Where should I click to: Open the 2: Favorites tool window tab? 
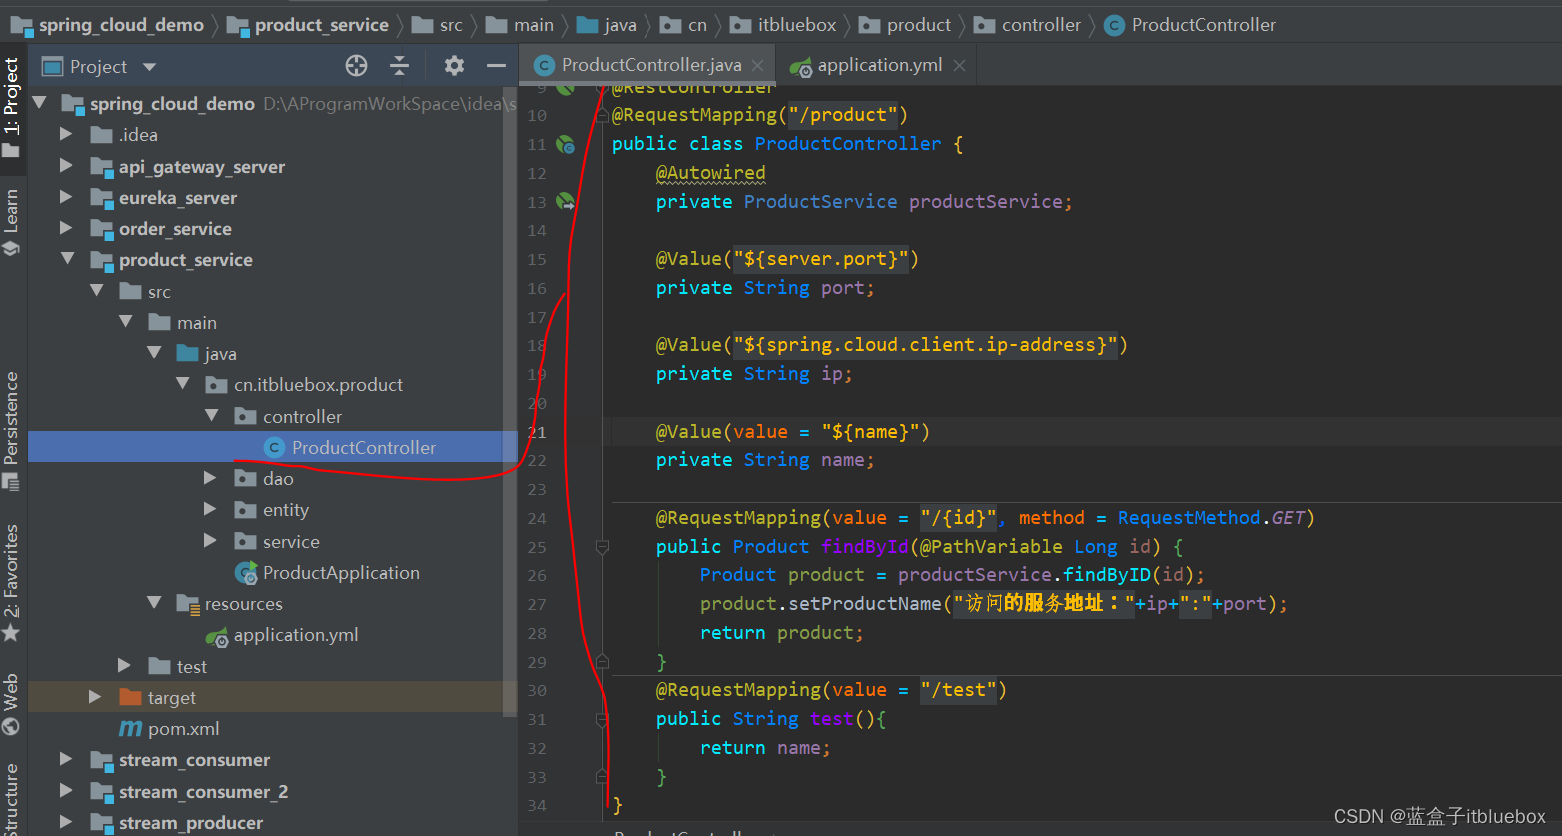pyautogui.click(x=11, y=582)
